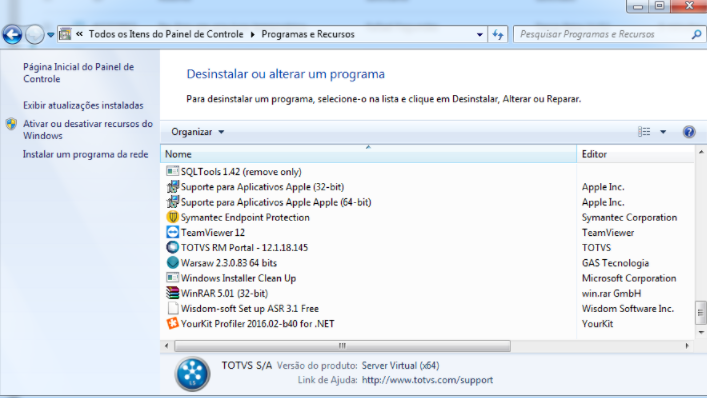Image resolution: width=707 pixels, height=398 pixels.
Task: Select TOTVS RM Portal - 12.1.18.145
Action: [x=244, y=247]
